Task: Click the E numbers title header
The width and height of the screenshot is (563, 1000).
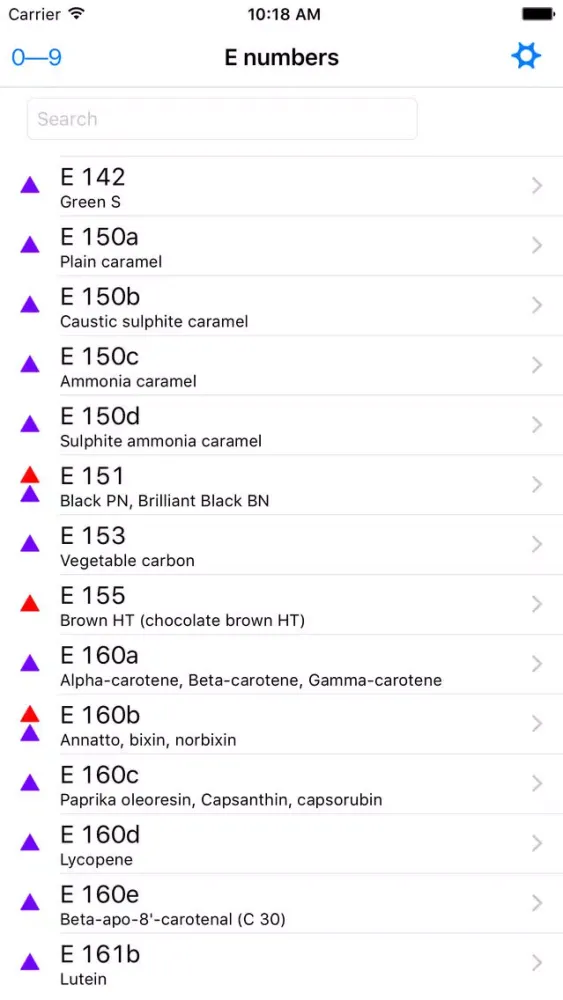Action: pos(281,57)
